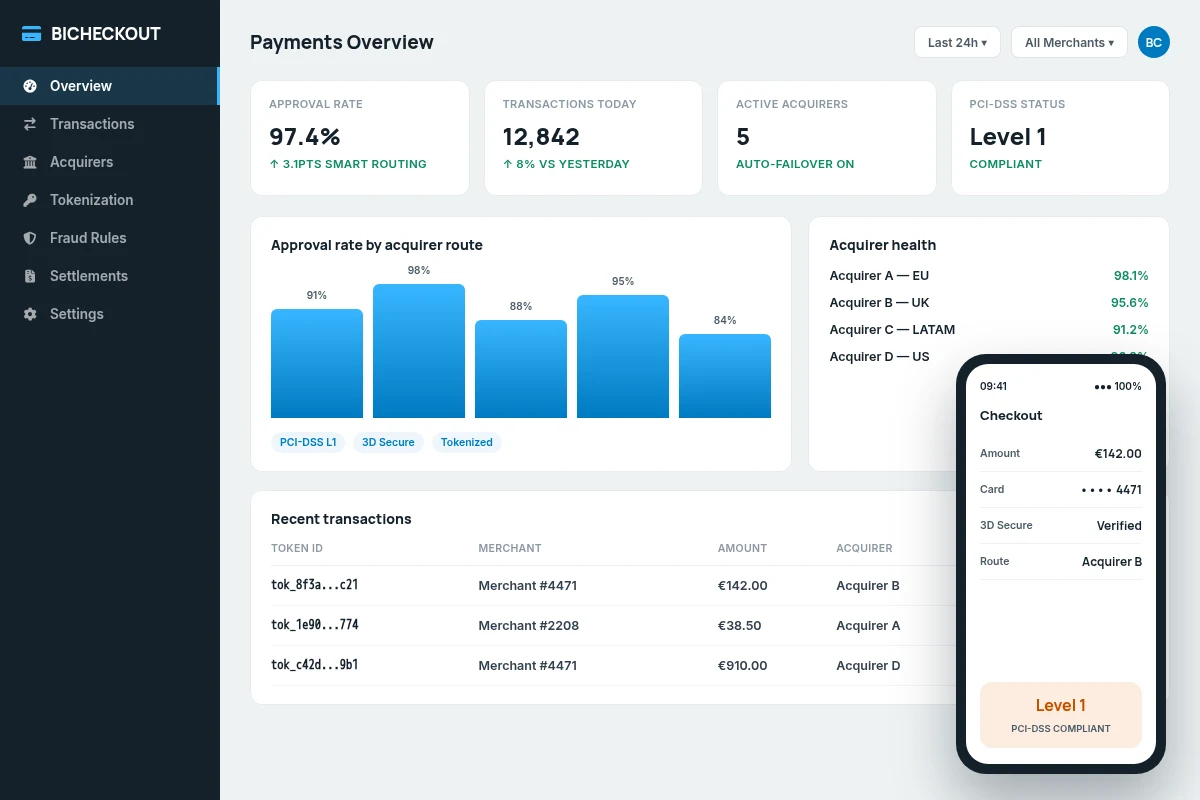This screenshot has height=800, width=1200.
Task: Click the 100% battery indicator on phone
Action: 1118,386
